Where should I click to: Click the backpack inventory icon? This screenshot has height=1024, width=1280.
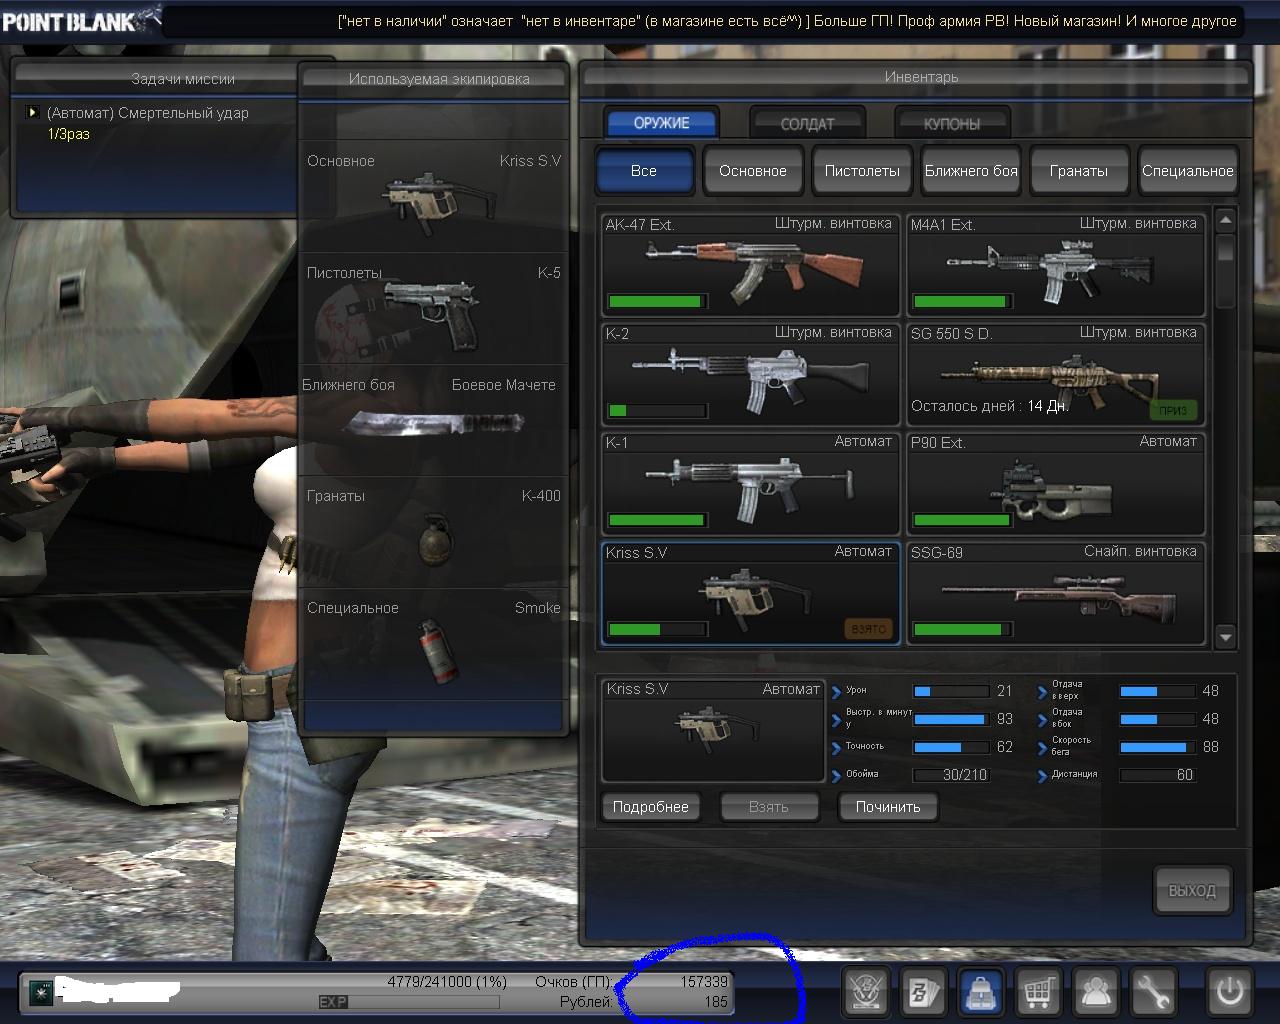(x=982, y=992)
